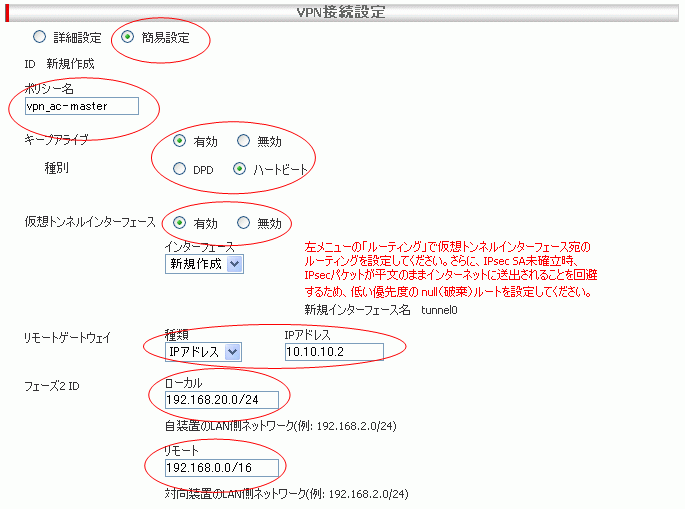This screenshot has height=509, width=685.
Task: Click the ポリシー名 field containing vpn_ac-master
Action: click(x=80, y=106)
